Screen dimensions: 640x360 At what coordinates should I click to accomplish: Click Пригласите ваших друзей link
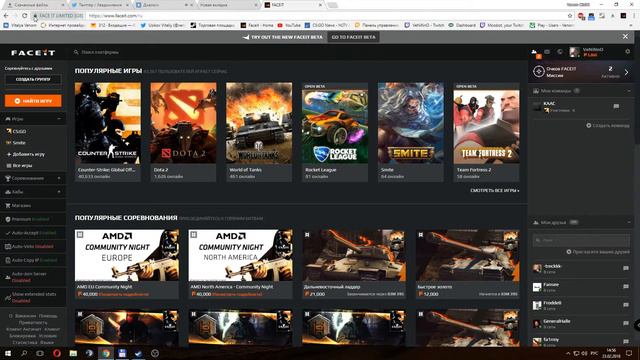pos(598,252)
